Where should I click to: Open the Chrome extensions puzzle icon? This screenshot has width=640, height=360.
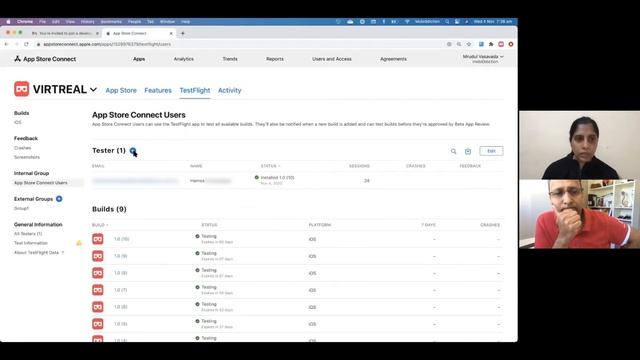tap(491, 44)
